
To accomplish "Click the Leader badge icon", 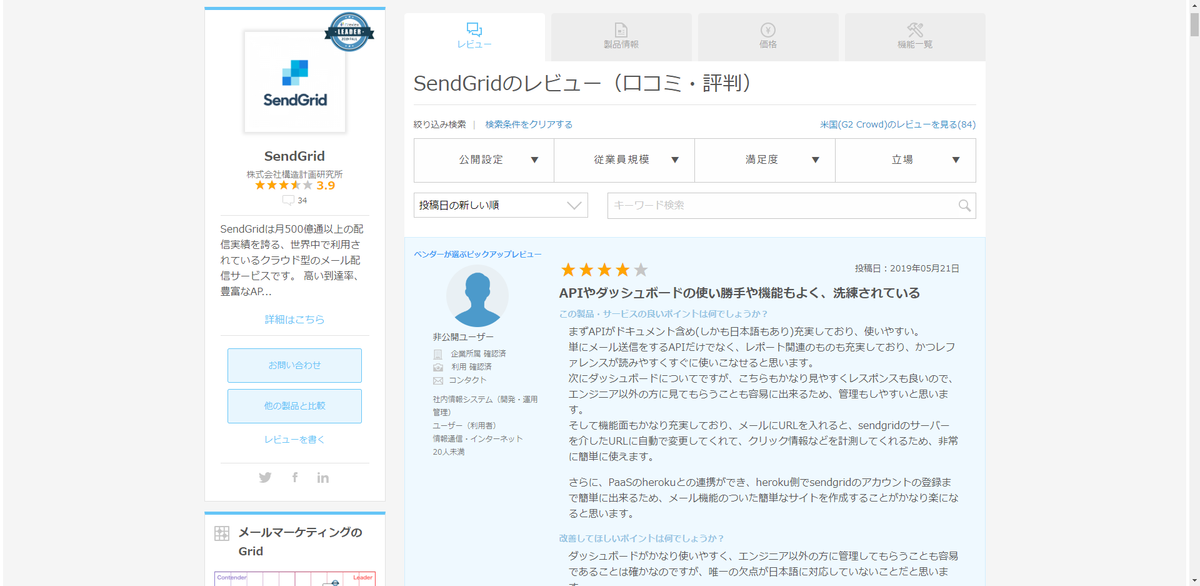I will pos(350,32).
